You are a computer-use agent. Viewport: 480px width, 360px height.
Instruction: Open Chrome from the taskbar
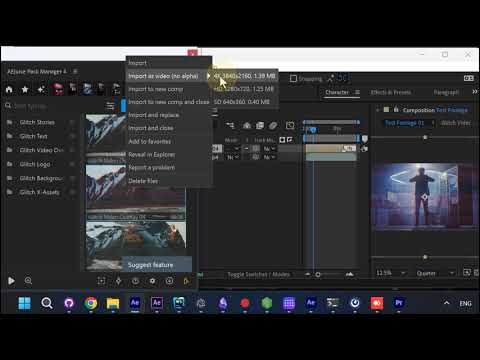[x=91, y=303]
